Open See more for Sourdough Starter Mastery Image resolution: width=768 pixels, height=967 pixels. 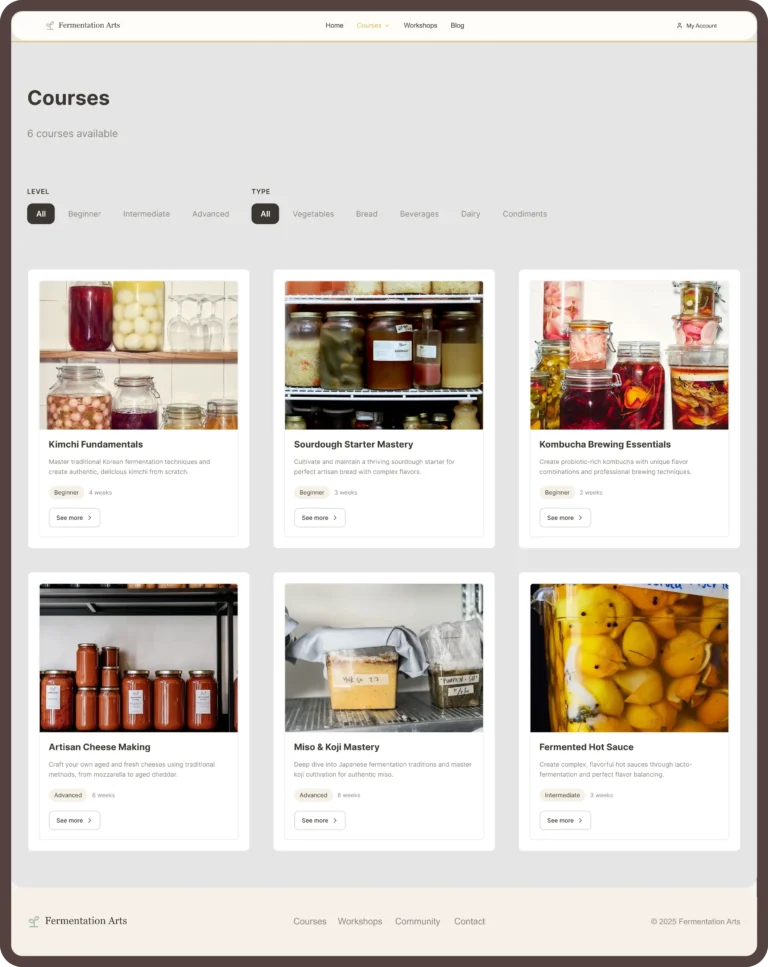(x=320, y=518)
